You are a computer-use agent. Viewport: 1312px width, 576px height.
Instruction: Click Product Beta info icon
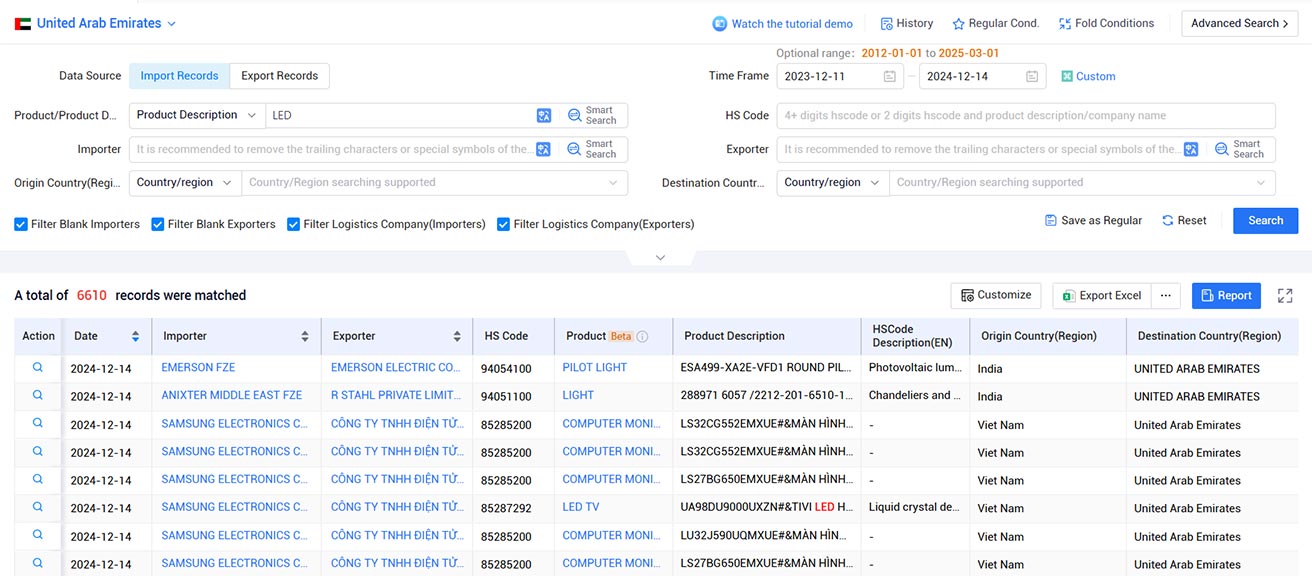tap(643, 337)
